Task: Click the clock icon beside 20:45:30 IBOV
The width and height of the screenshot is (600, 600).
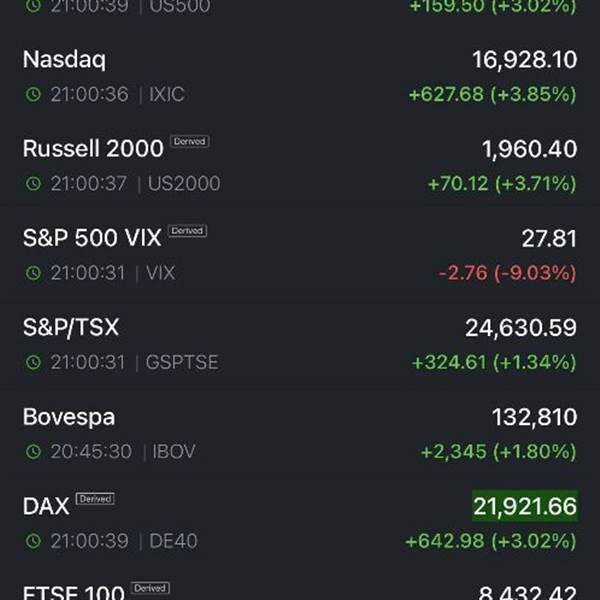Action: click(33, 452)
